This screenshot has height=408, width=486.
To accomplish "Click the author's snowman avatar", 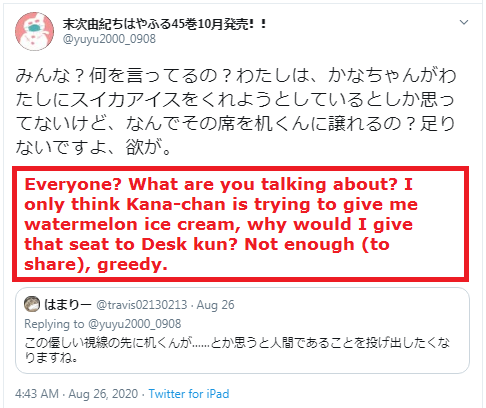I will tap(34, 31).
